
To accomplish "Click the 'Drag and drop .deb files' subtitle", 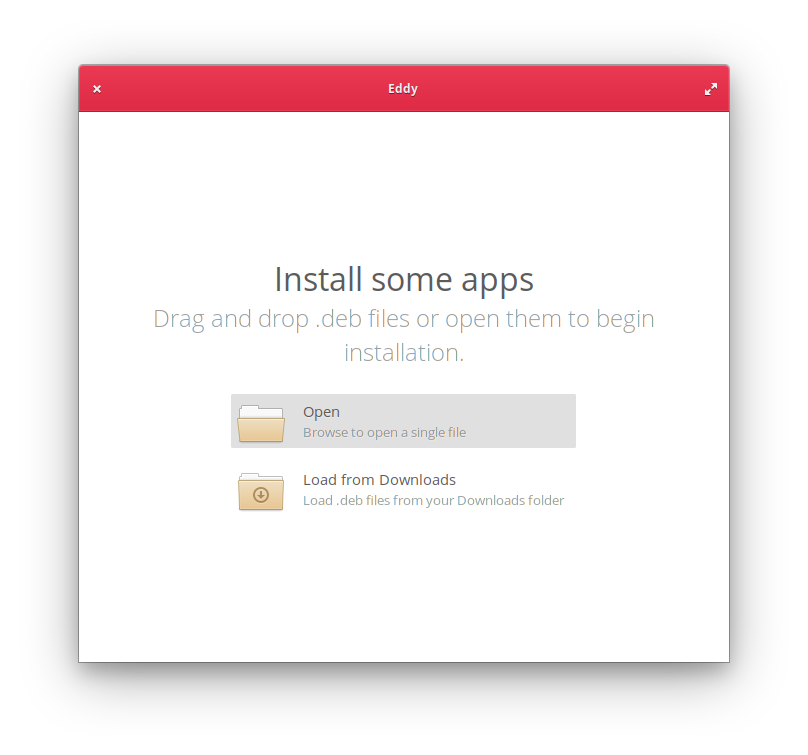I will (404, 335).
